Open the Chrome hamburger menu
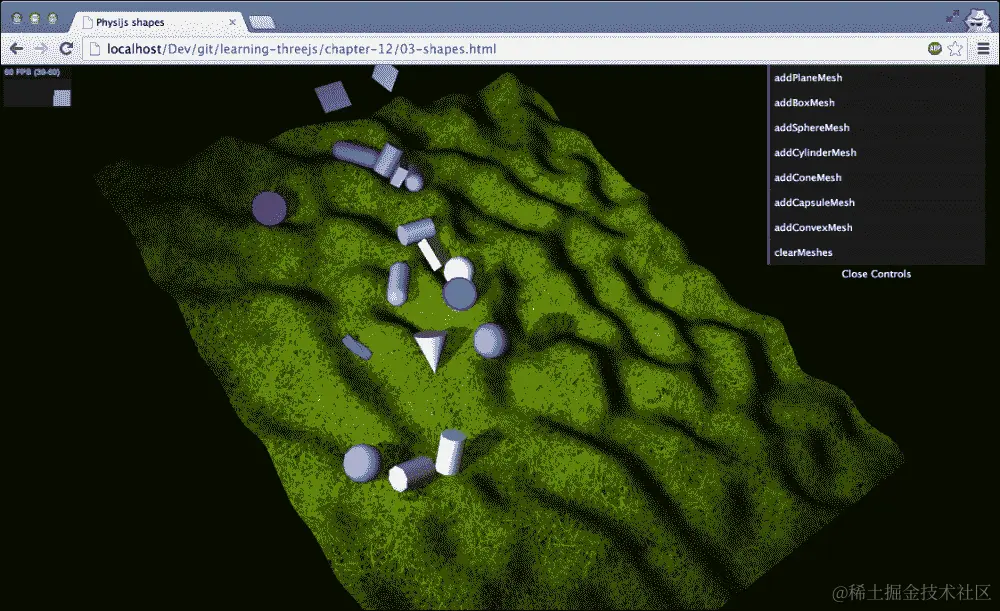This screenshot has height=611, width=1000. (x=983, y=48)
